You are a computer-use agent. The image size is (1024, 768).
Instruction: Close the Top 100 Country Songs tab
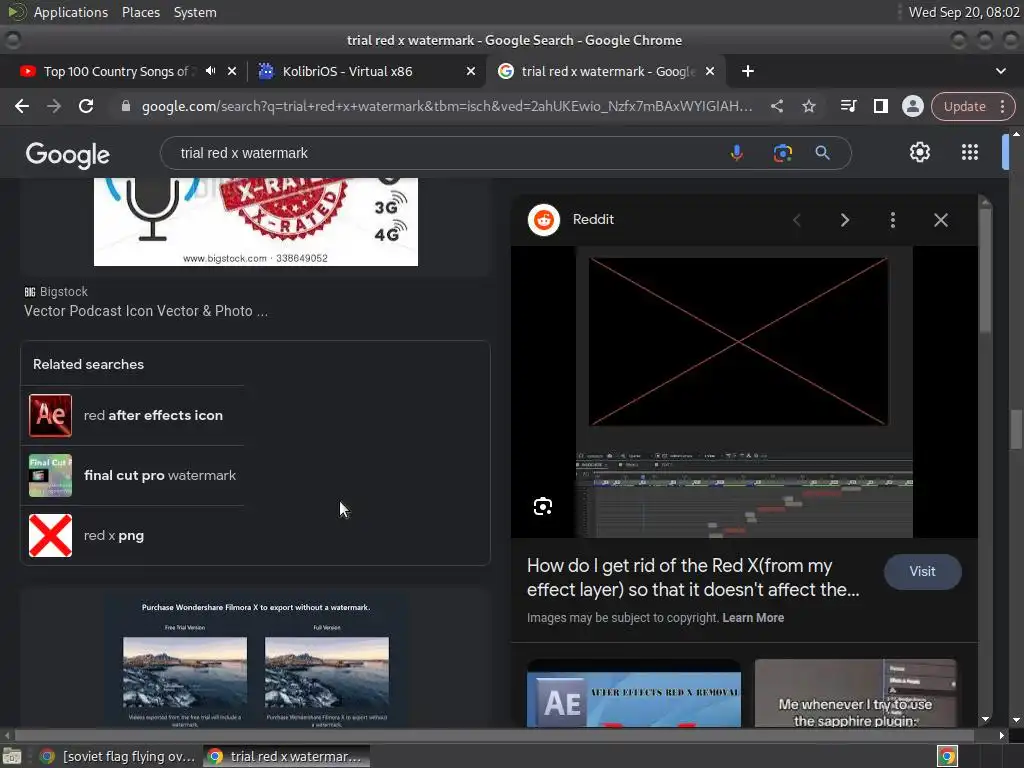click(232, 71)
